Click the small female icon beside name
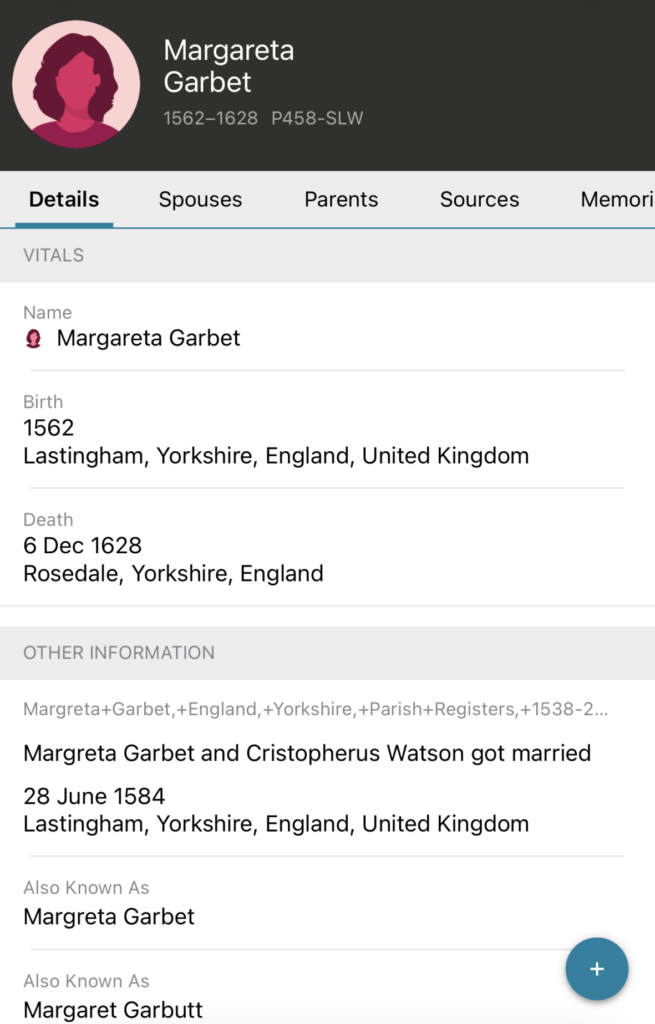The image size is (655, 1024). coord(34,339)
